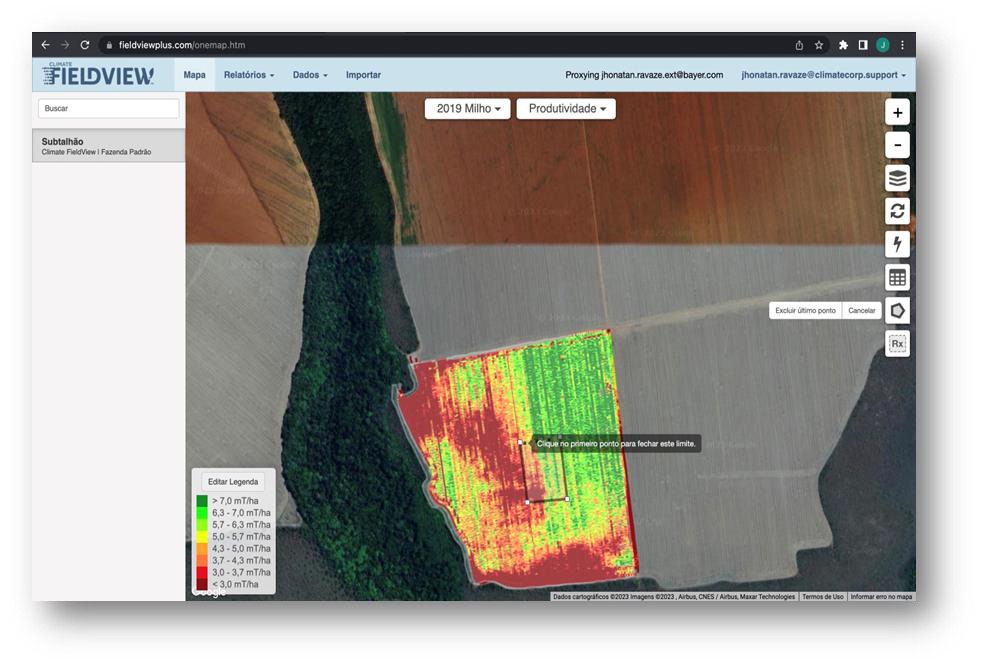Reload the page with browser refresh icon
Screen dimensions: 981x666
point(85,45)
